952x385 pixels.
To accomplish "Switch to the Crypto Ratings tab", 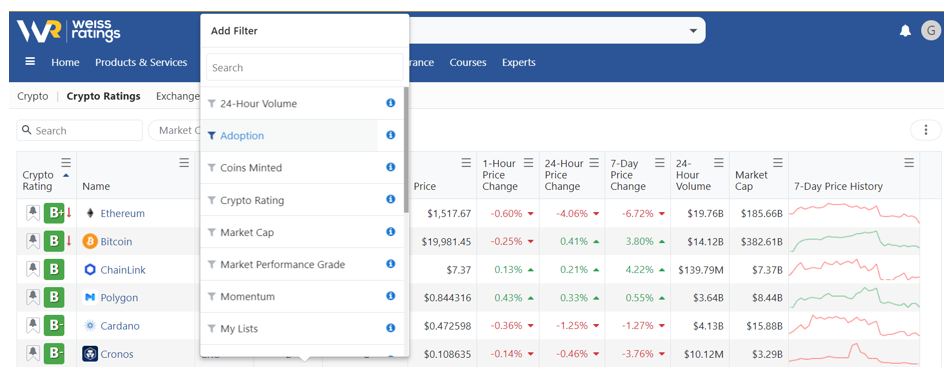I will (x=103, y=96).
